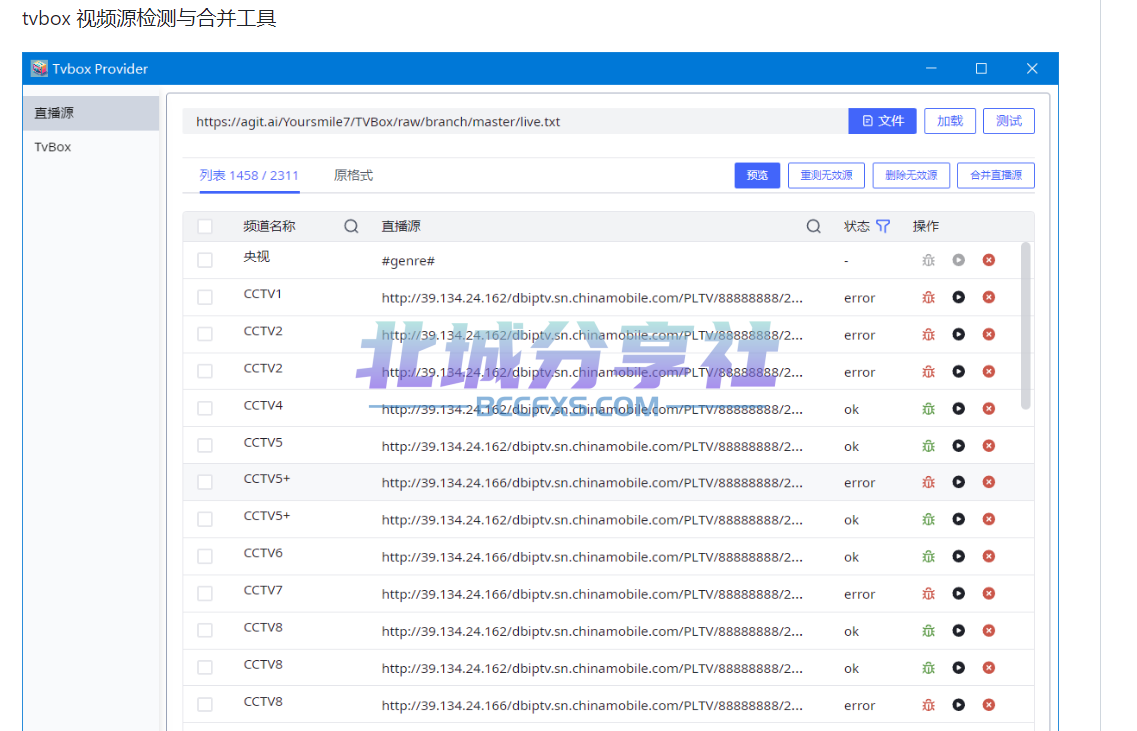Delete the CCTV5 row
Image resolution: width=1137 pixels, height=731 pixels.
click(988, 446)
